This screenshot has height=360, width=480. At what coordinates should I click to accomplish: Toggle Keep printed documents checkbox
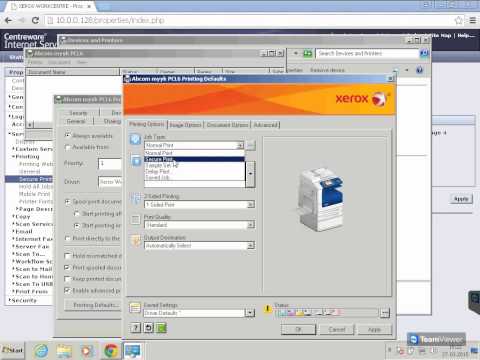(67, 279)
